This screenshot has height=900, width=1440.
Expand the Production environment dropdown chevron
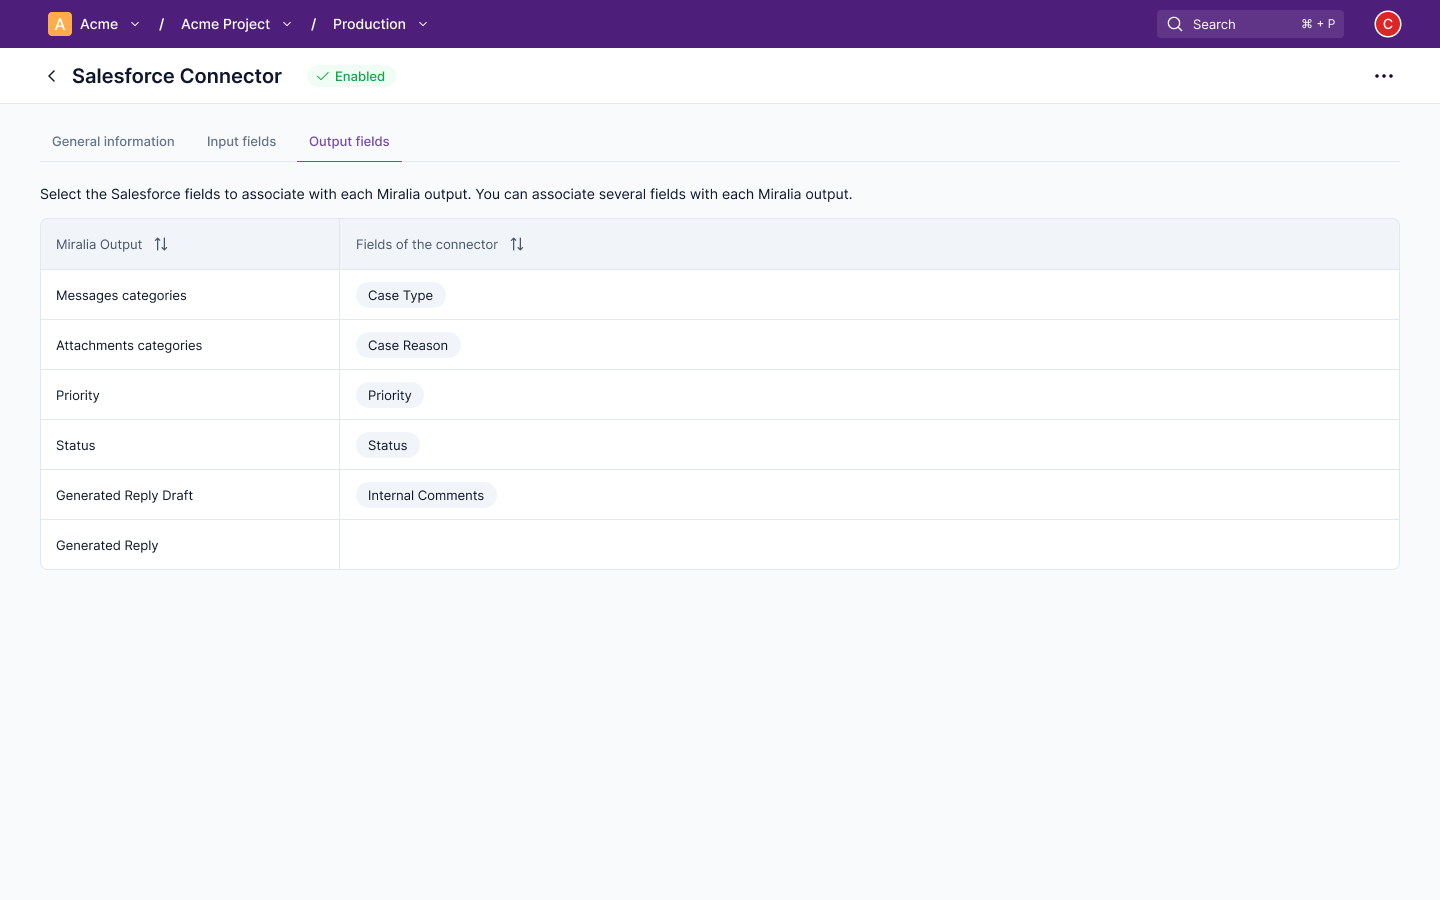[423, 24]
